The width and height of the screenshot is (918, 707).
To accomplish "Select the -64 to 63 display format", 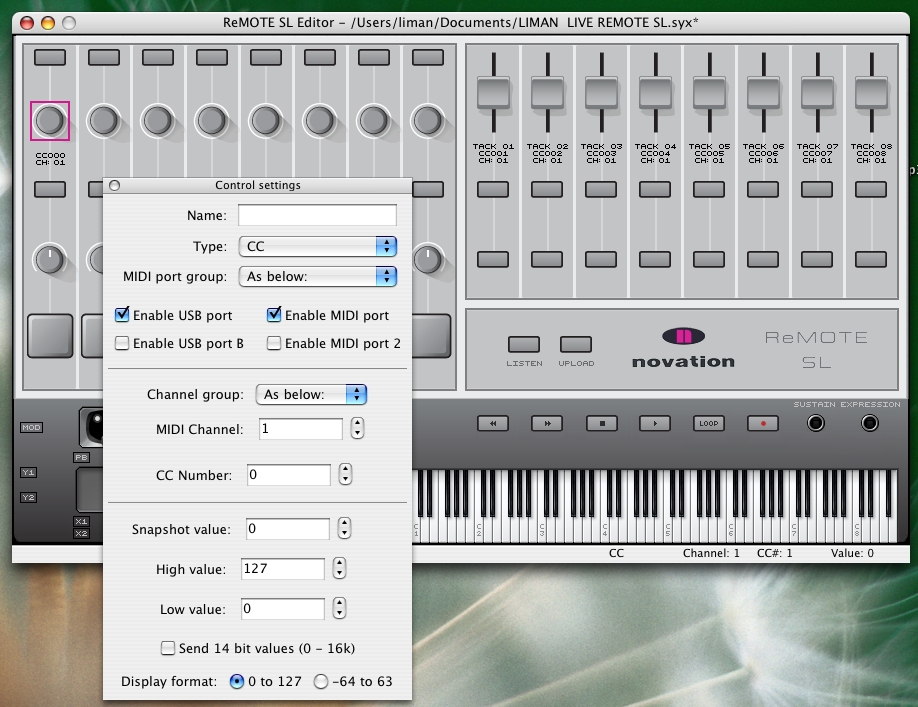I will coord(321,681).
